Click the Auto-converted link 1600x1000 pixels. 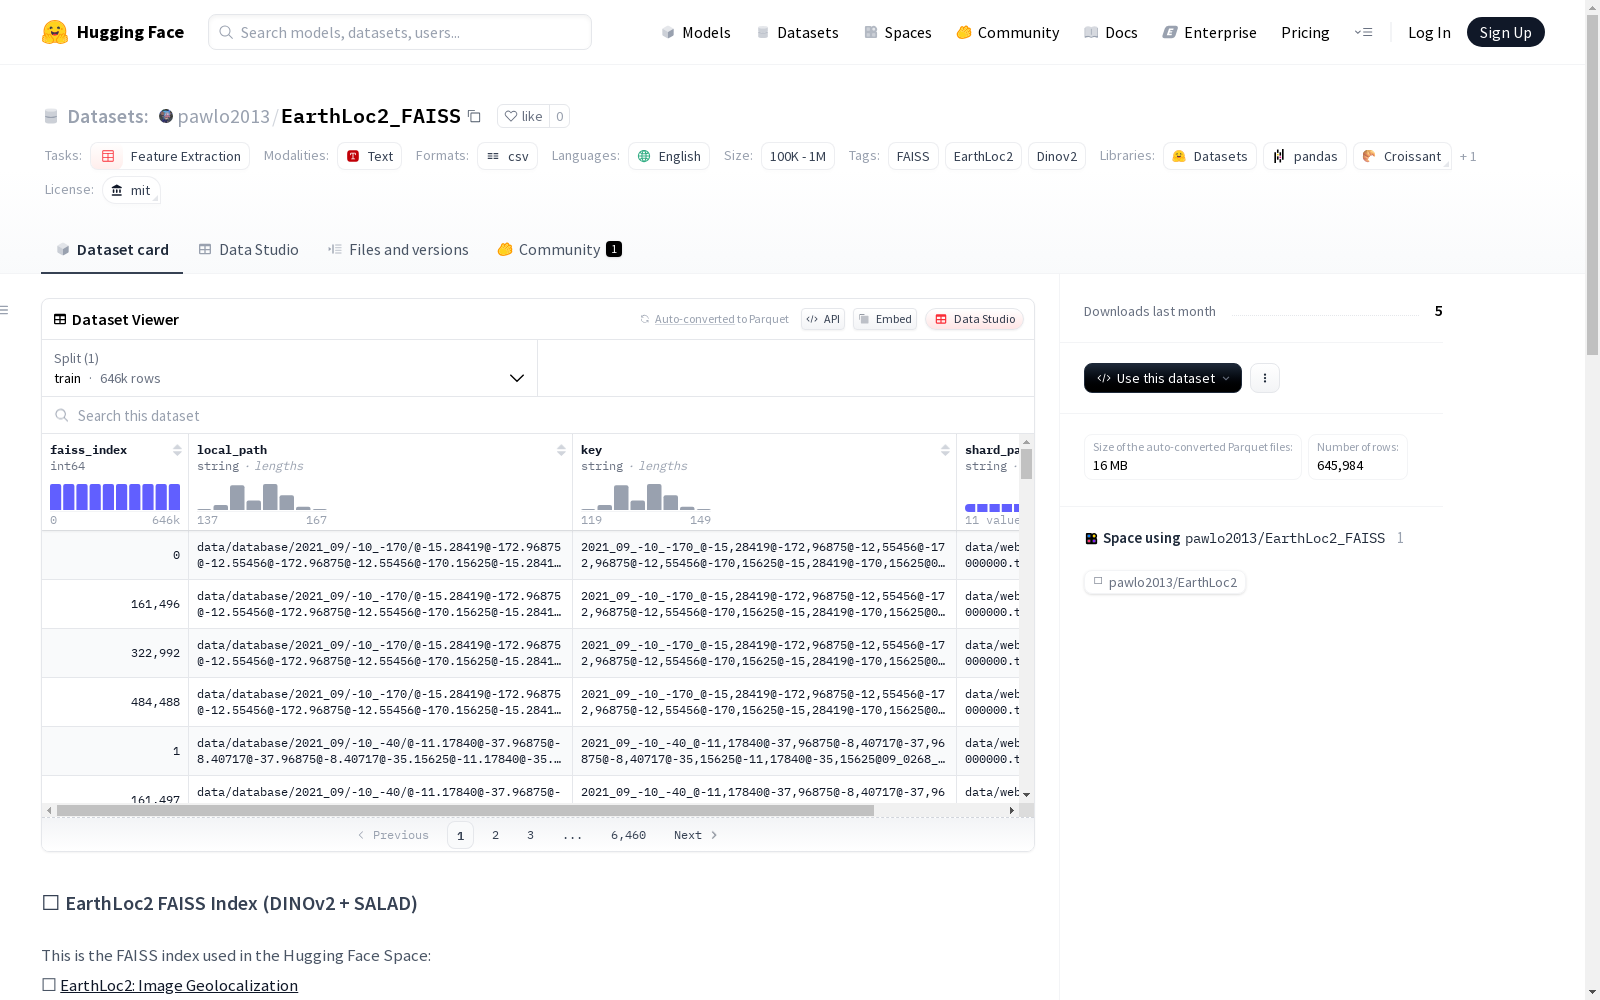click(695, 319)
